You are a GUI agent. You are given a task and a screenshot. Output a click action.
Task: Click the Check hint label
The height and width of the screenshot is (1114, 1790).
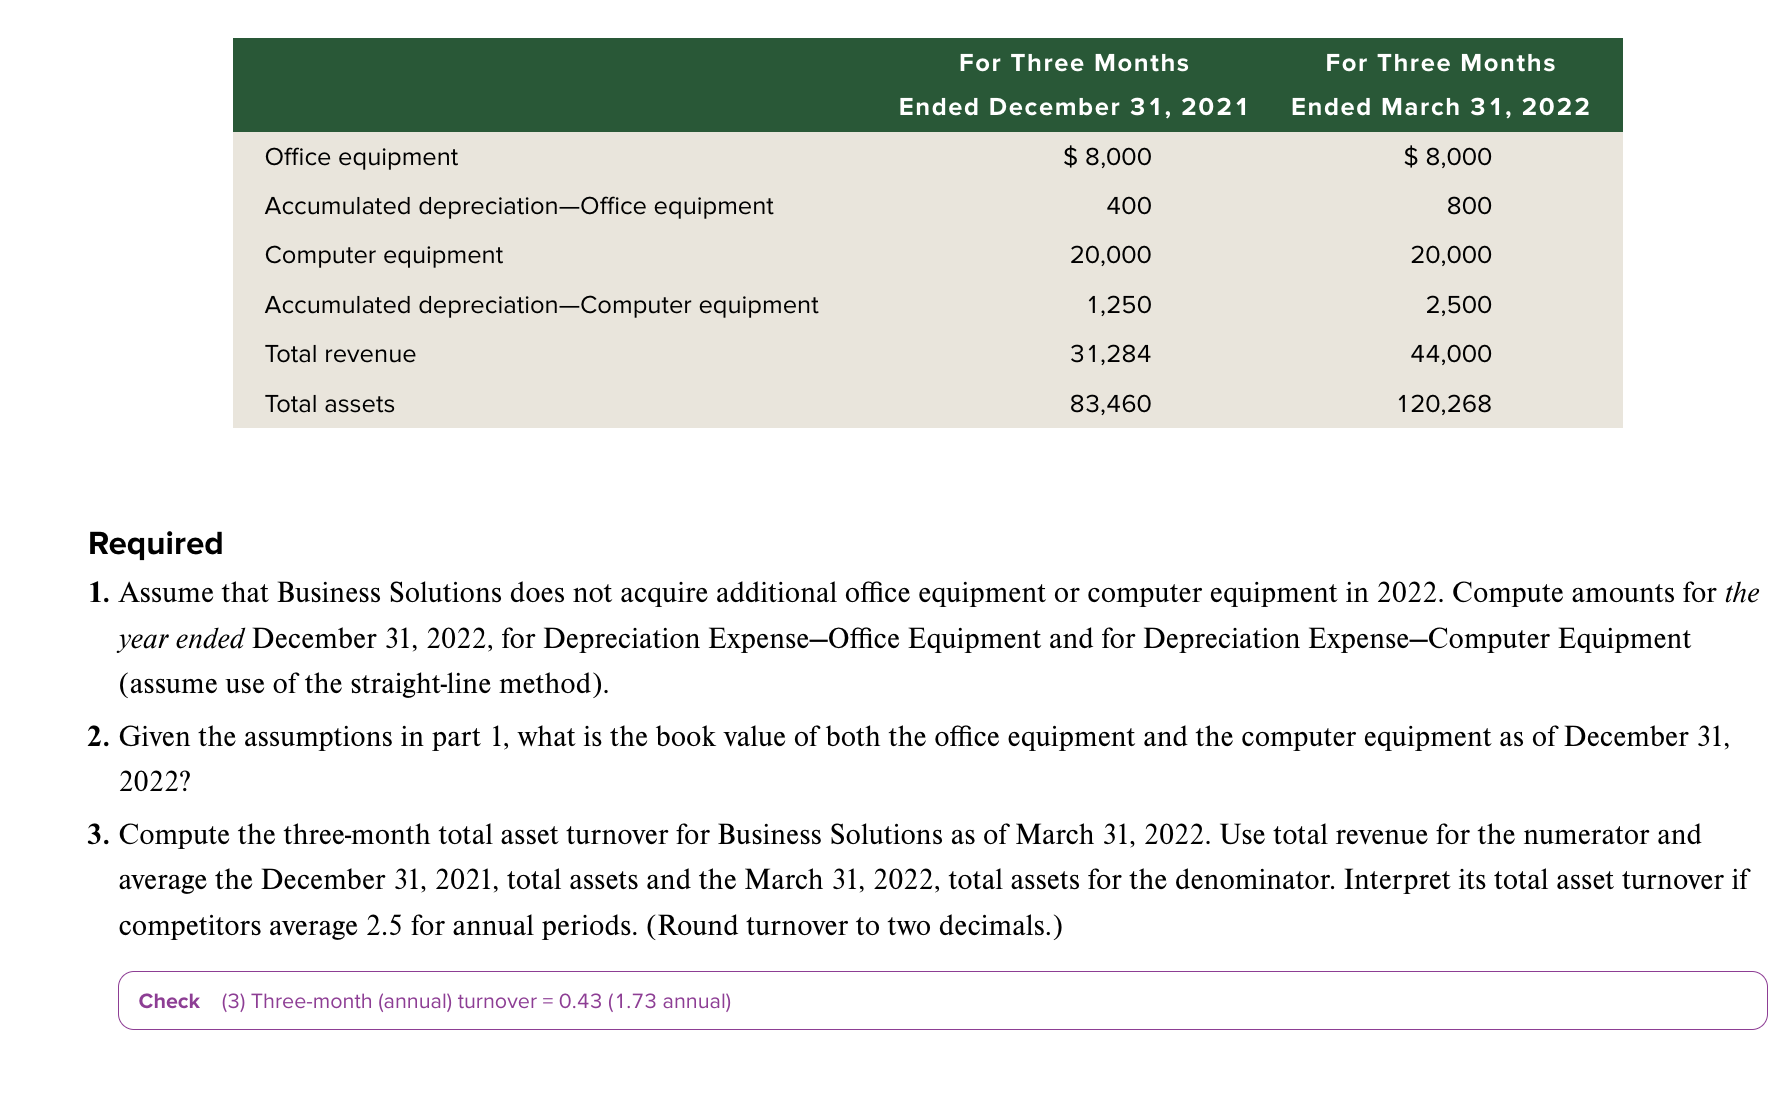170,1001
